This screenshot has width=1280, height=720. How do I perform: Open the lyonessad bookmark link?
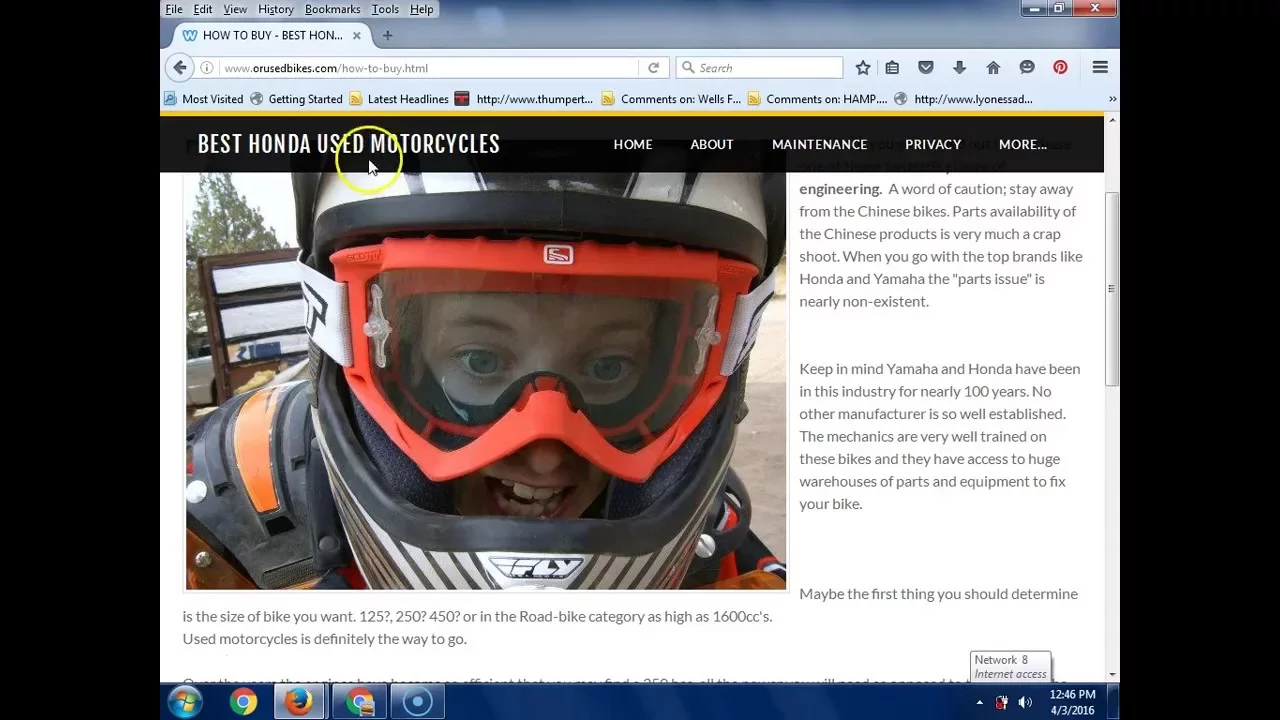tap(964, 99)
